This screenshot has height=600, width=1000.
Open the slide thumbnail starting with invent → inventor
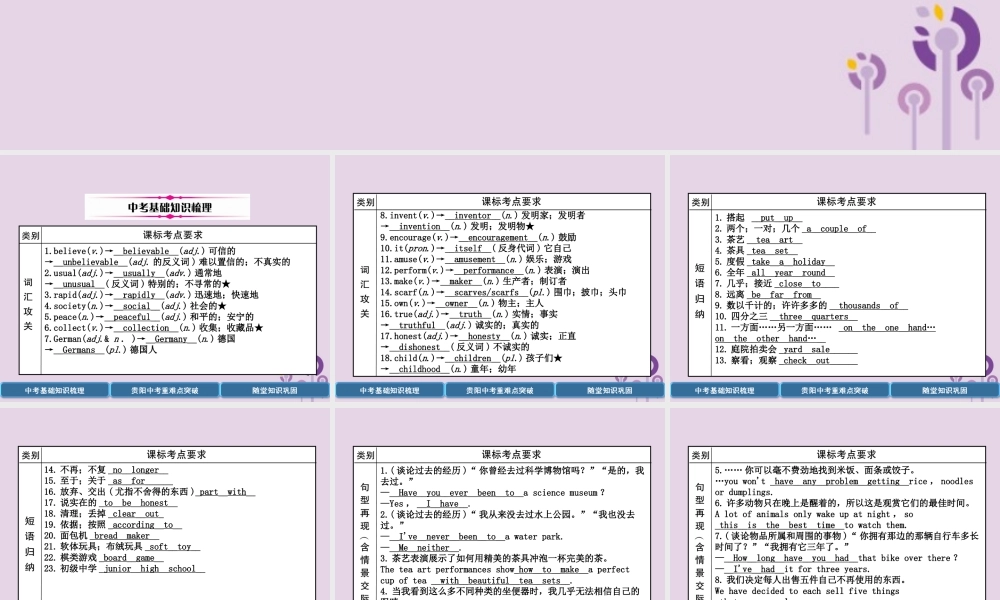coord(500,277)
